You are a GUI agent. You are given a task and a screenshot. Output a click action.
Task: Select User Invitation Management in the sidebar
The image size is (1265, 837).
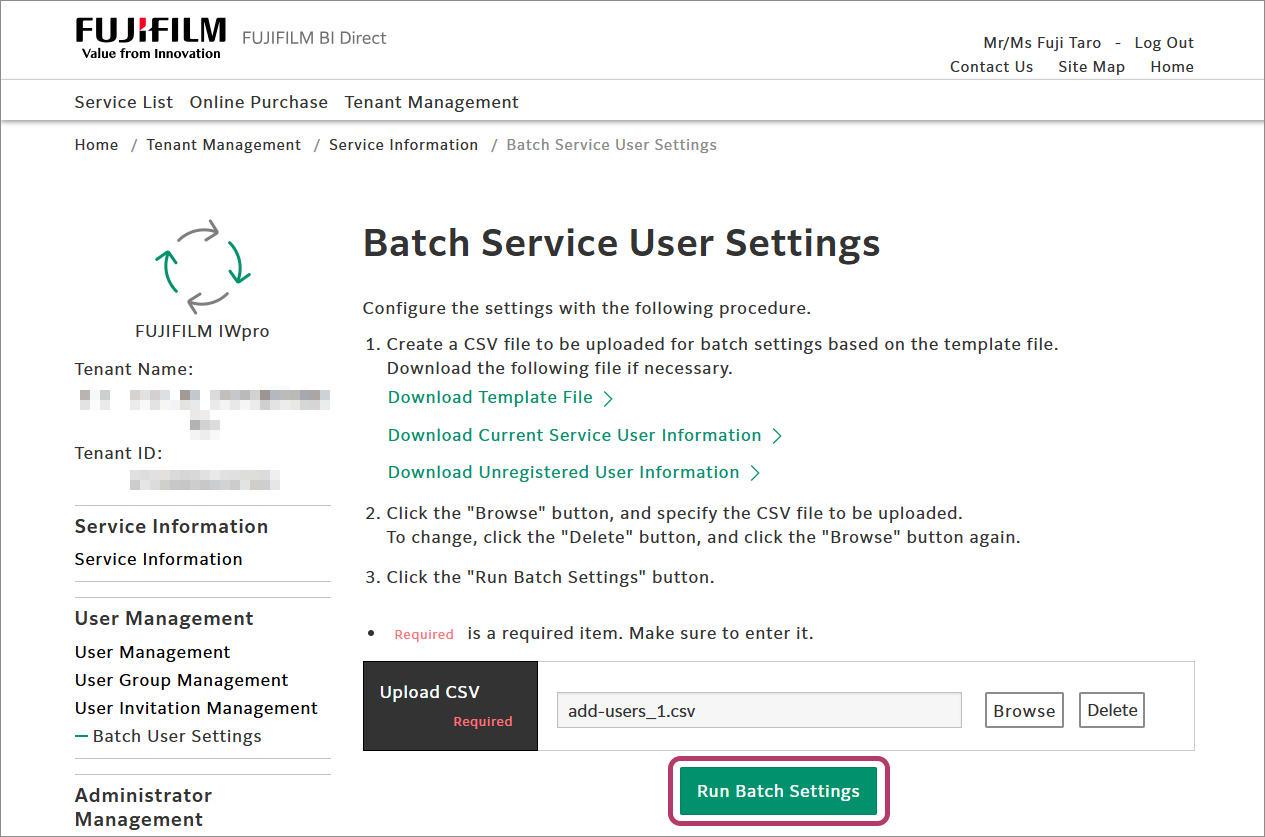[x=196, y=708]
